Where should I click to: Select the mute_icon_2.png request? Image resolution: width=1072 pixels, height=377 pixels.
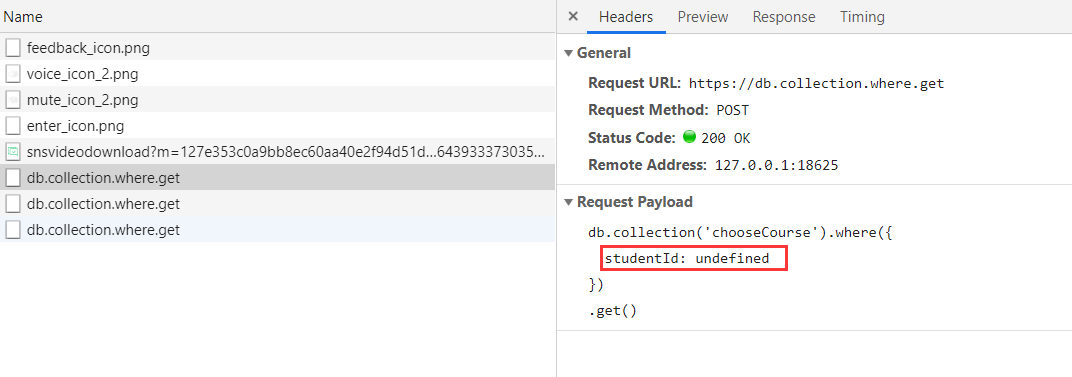[278, 100]
